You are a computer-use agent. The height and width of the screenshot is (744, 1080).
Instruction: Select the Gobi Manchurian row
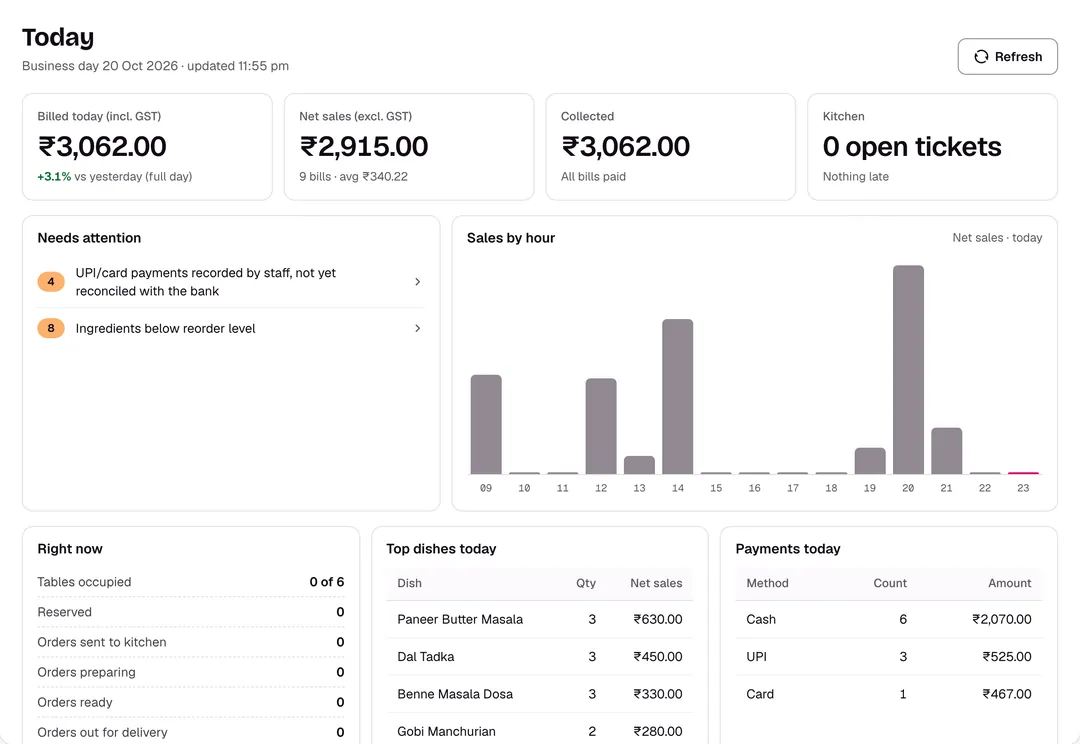tap(539, 731)
